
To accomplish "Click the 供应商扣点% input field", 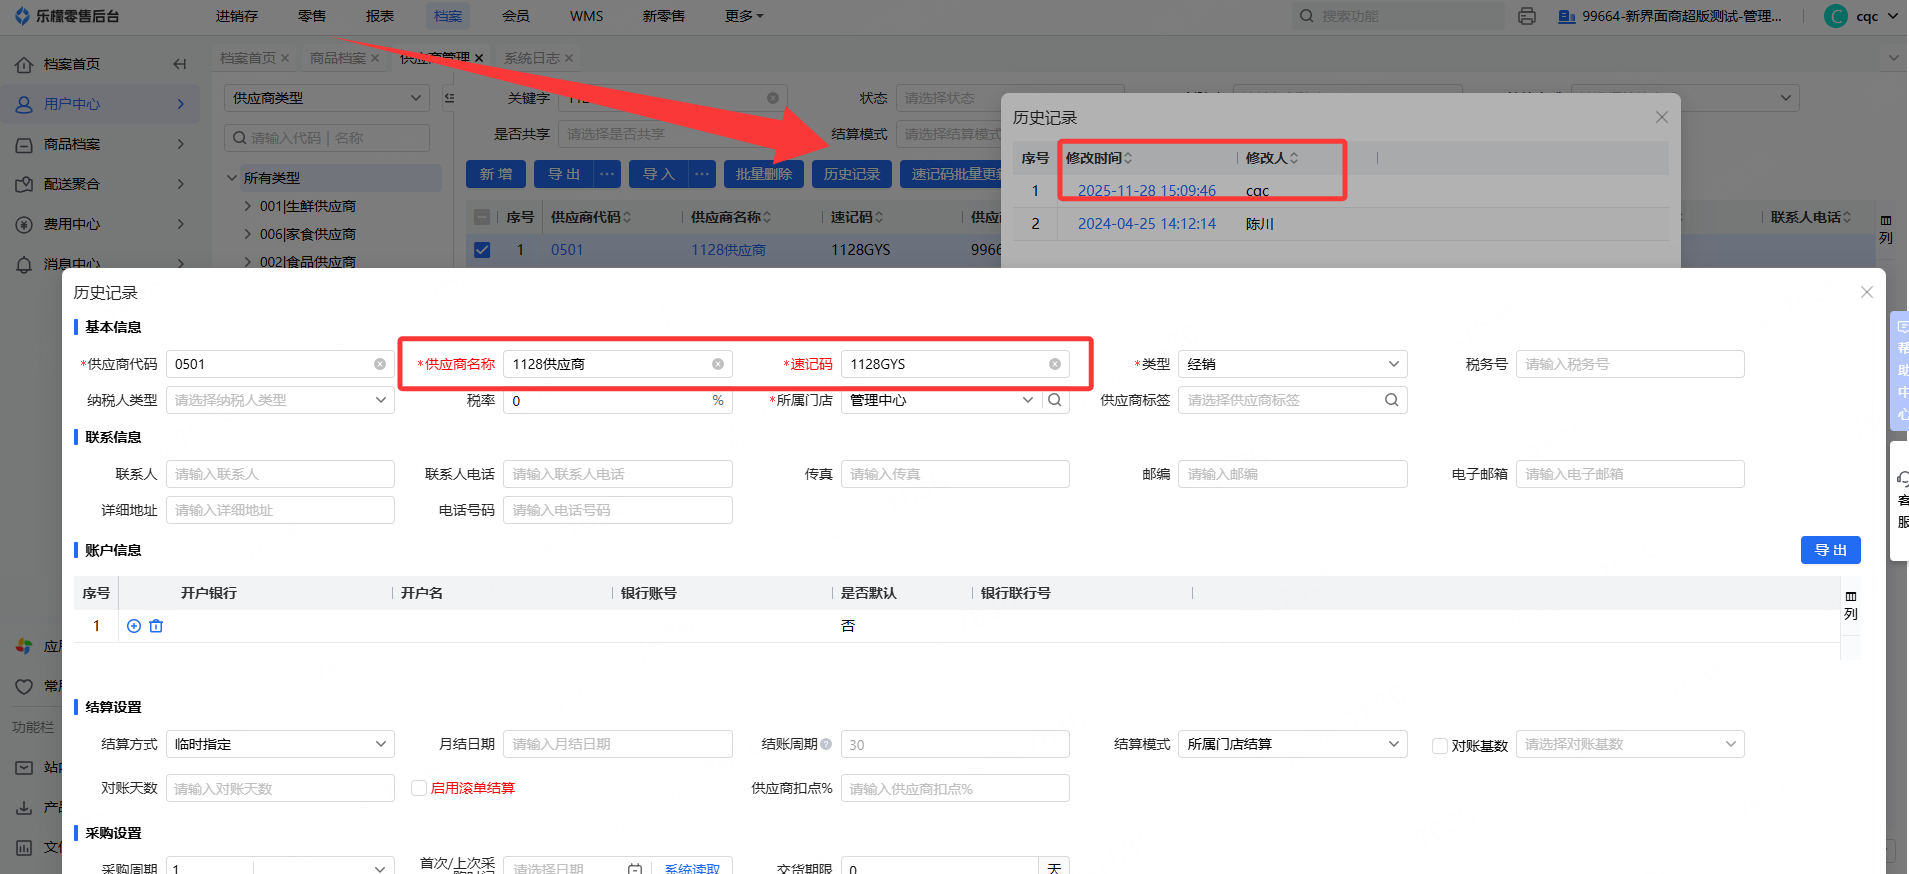I will (955, 788).
